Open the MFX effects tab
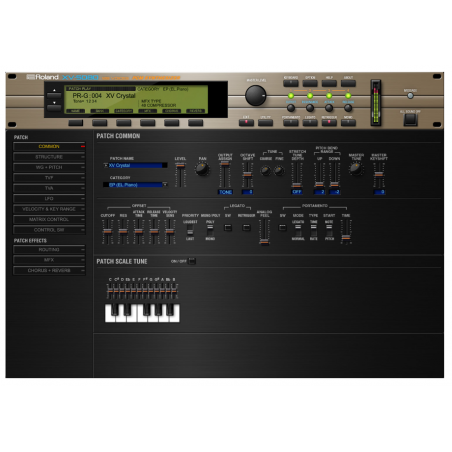 tap(49, 260)
